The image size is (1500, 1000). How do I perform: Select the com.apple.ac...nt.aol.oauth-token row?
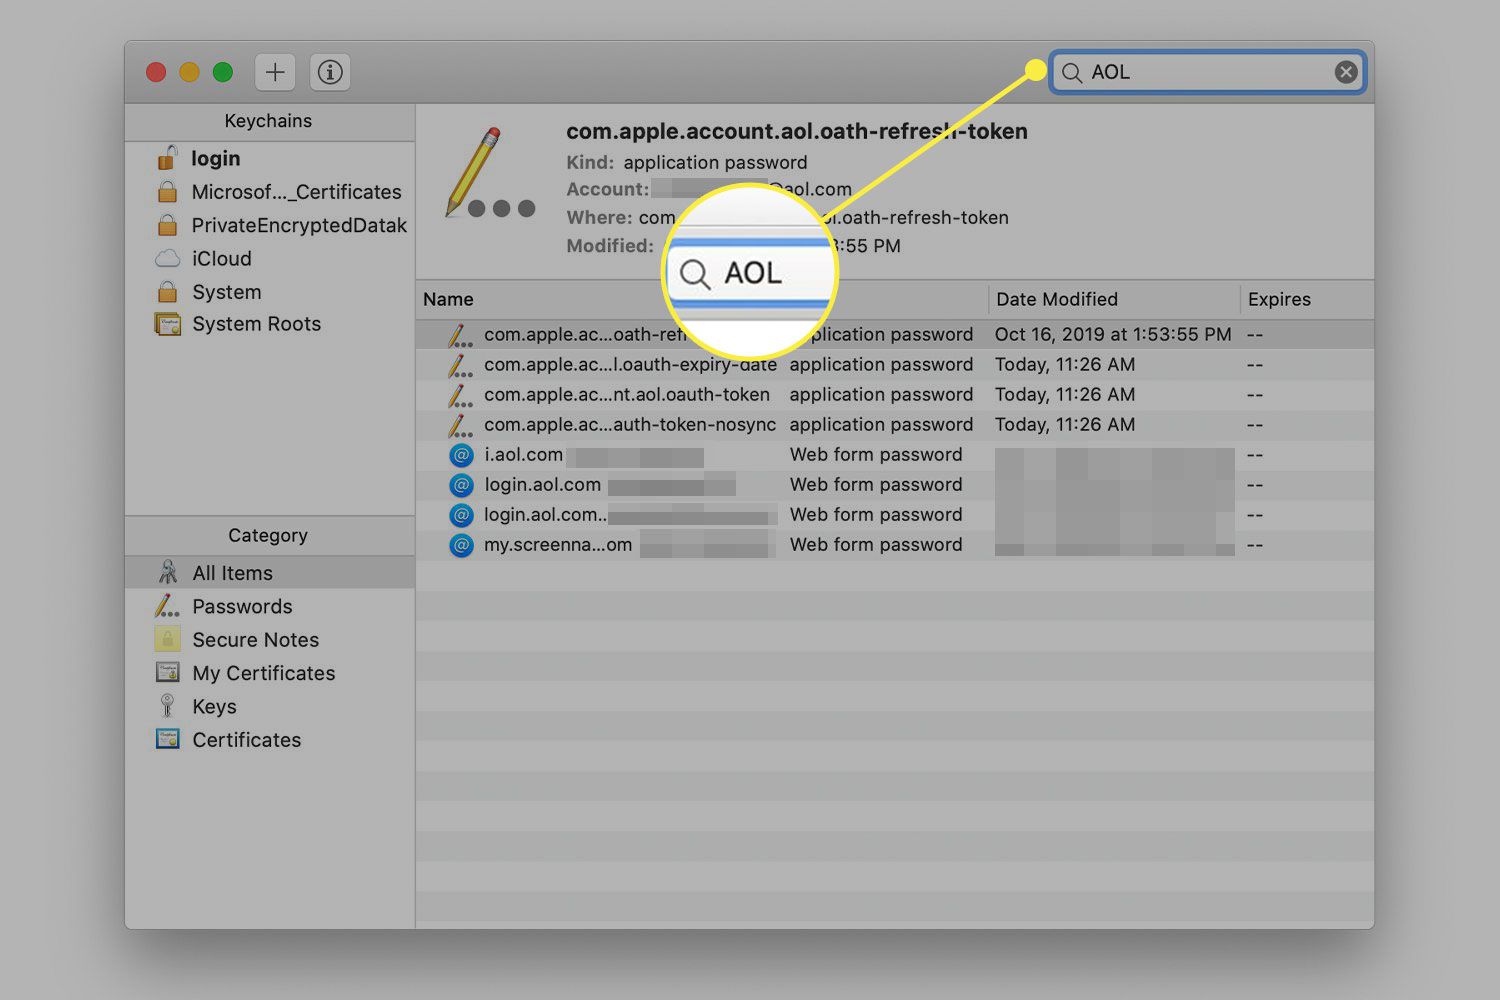895,394
